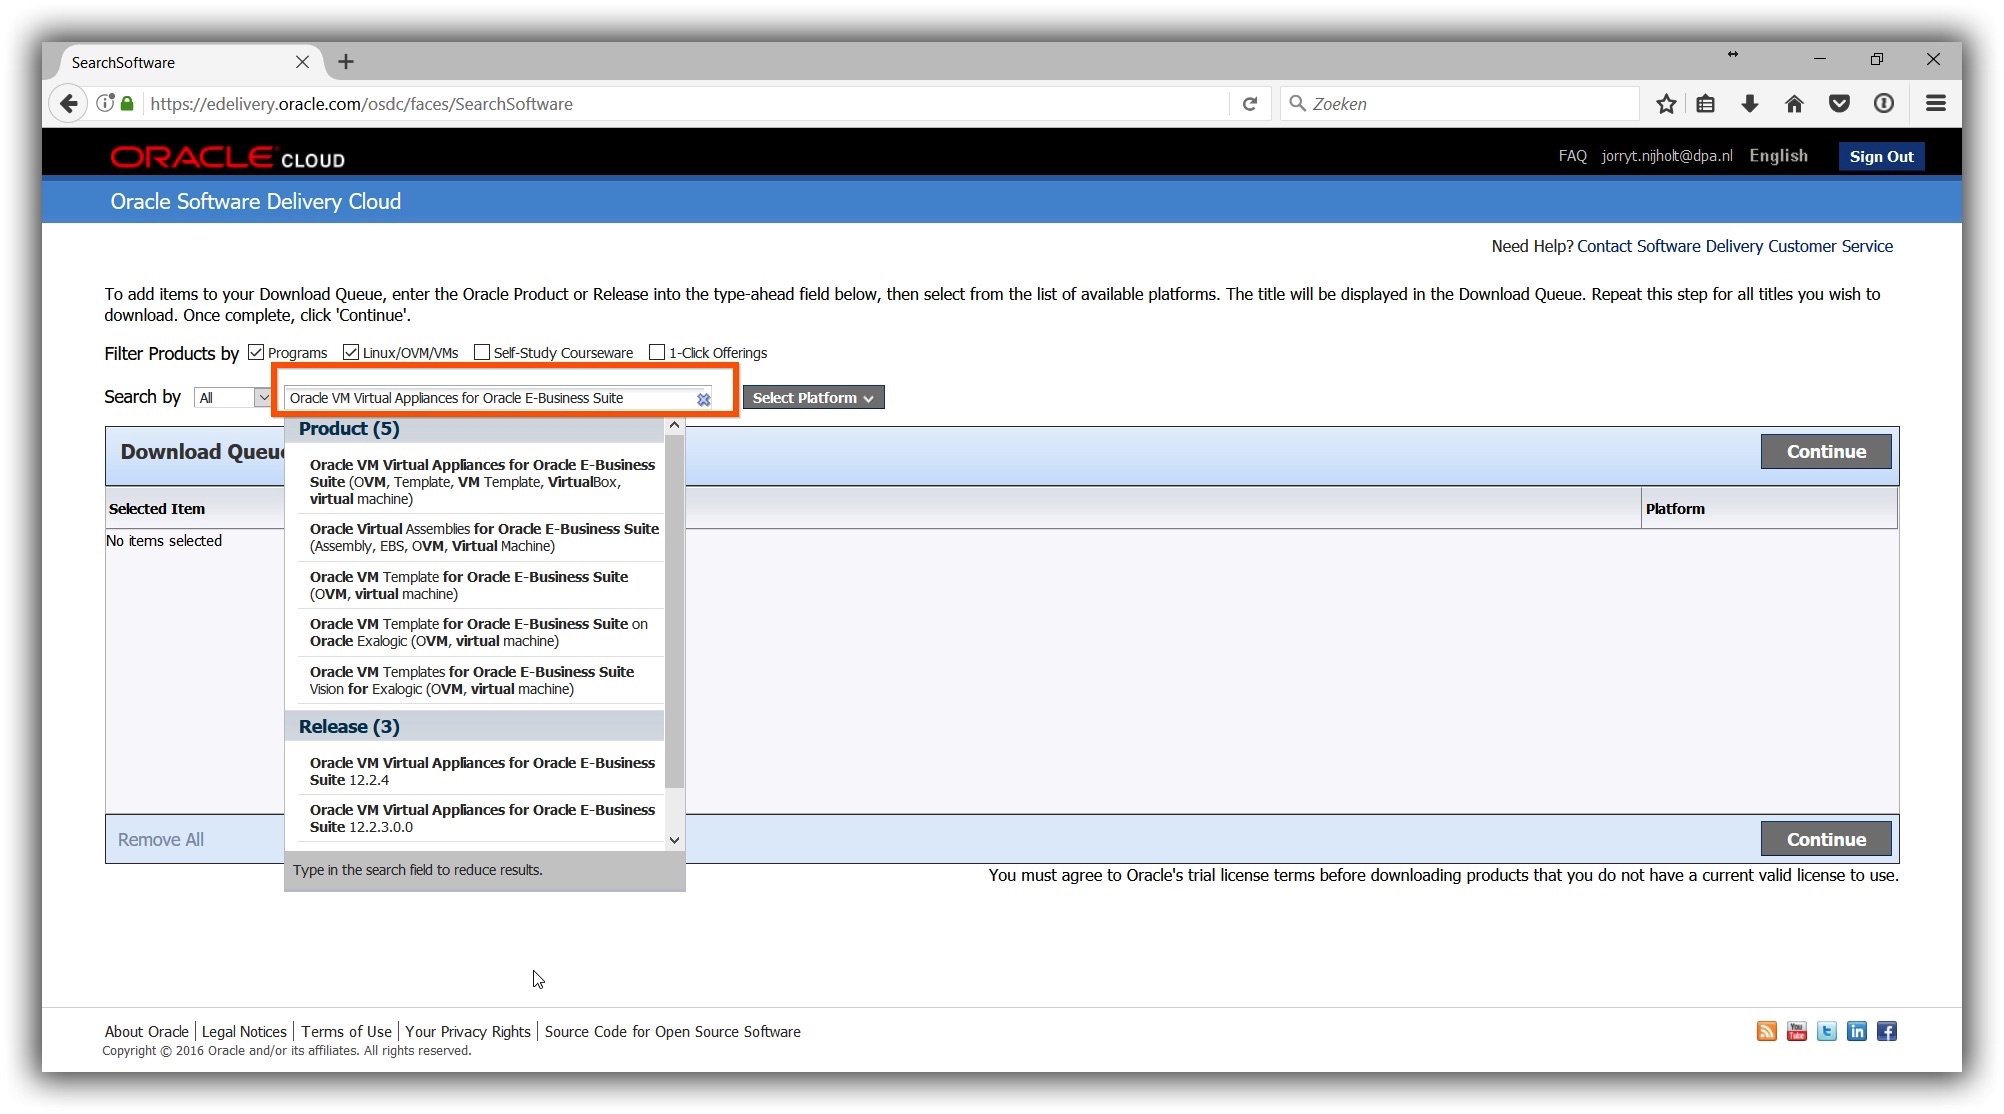Open the Facebook icon in footer
The image size is (2004, 1114).
[x=1886, y=1032]
